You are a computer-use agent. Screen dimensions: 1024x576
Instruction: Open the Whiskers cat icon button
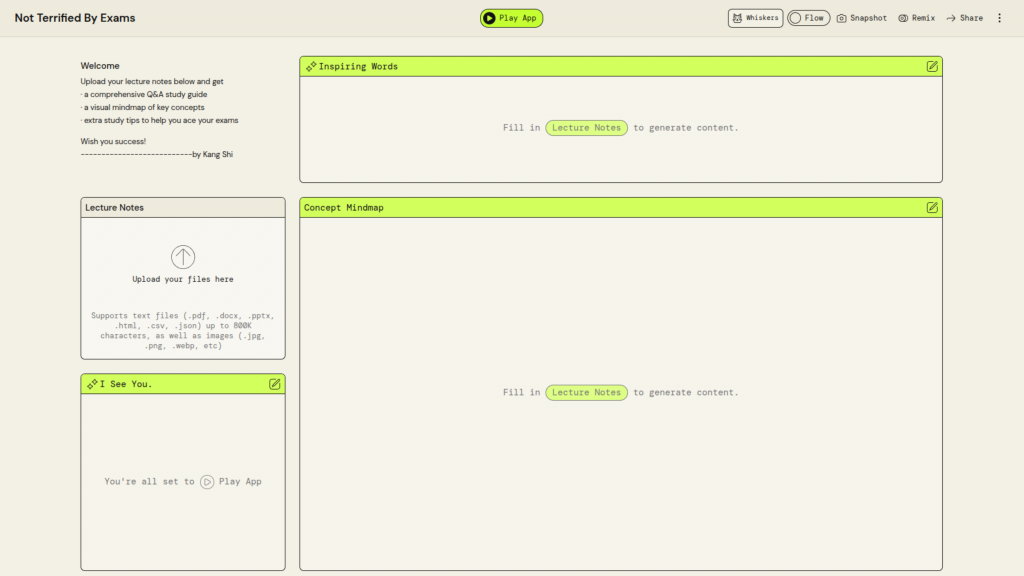755,18
